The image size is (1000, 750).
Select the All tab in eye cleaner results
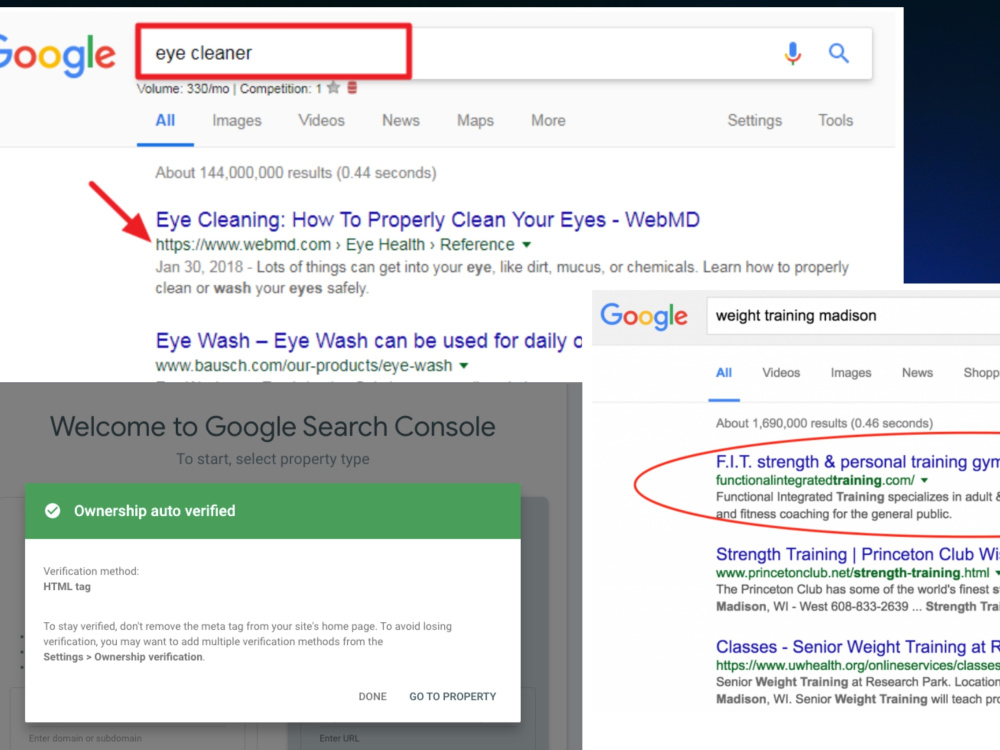click(x=165, y=121)
